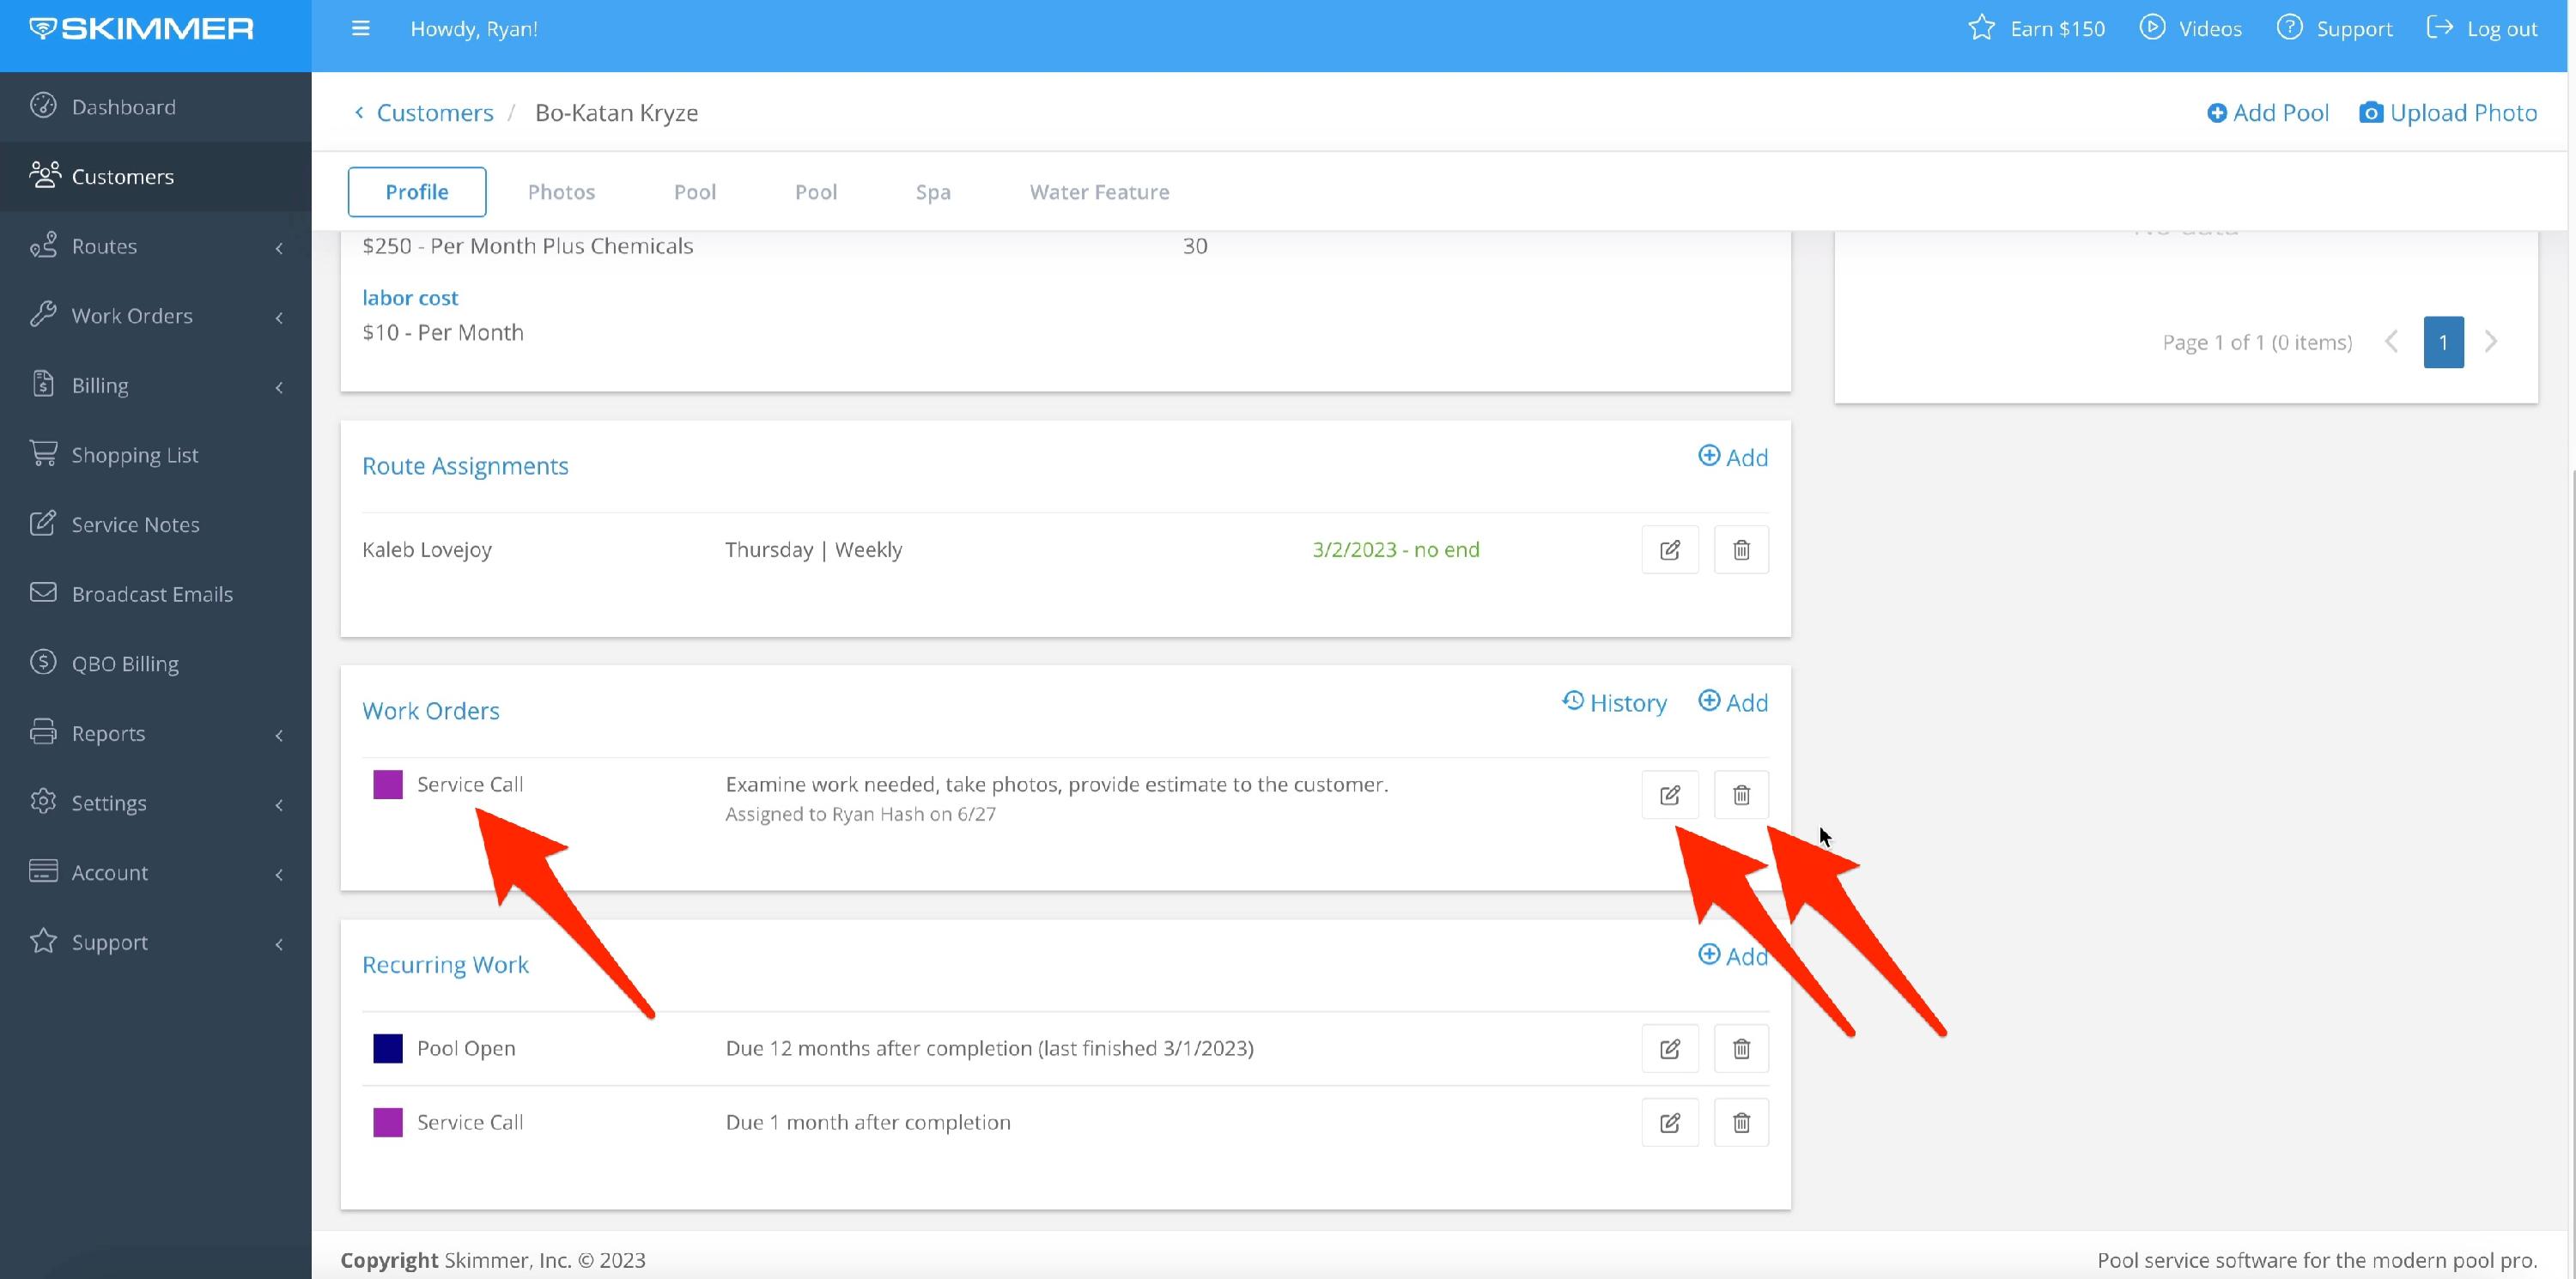Switch to the Photos tab
Image resolution: width=2576 pixels, height=1279 pixels.
(561, 192)
